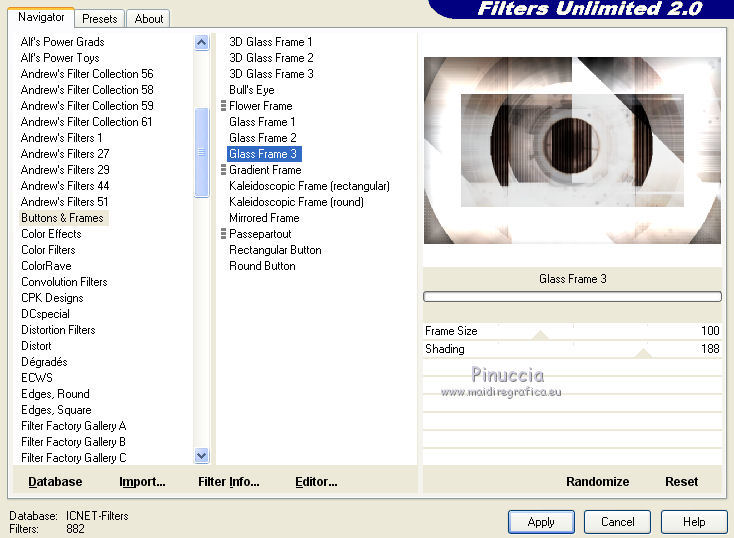
Task: Select Alf's Power Toys category
Action: click(x=60, y=58)
